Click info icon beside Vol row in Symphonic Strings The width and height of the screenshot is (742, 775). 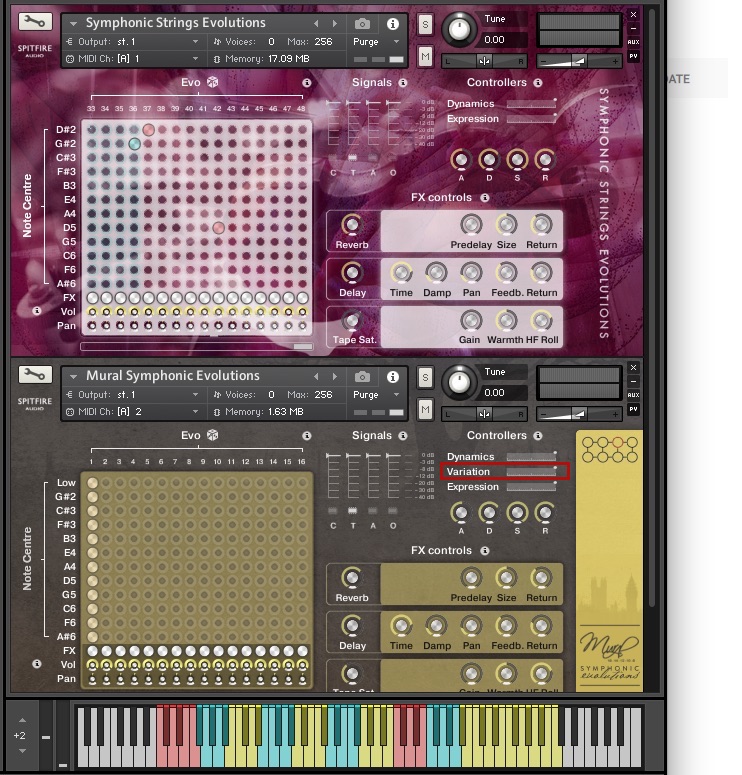coord(37,311)
